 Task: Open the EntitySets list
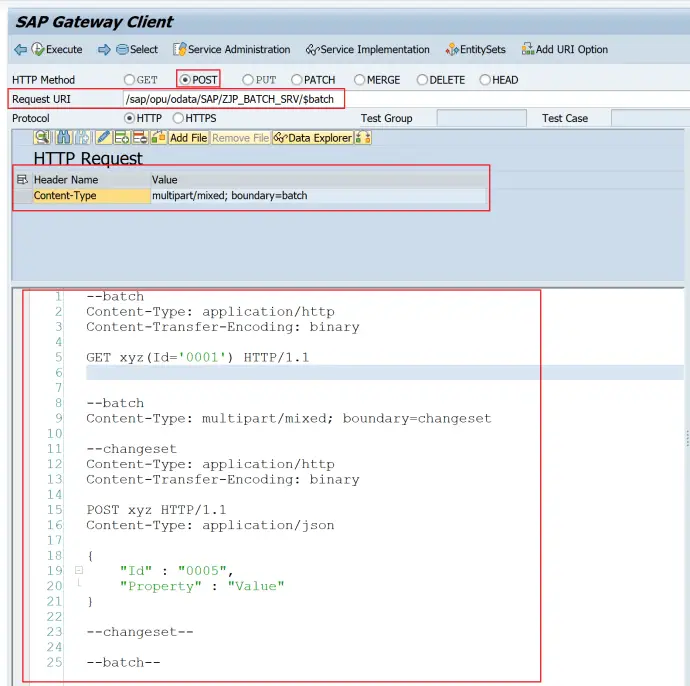[x=476, y=50]
